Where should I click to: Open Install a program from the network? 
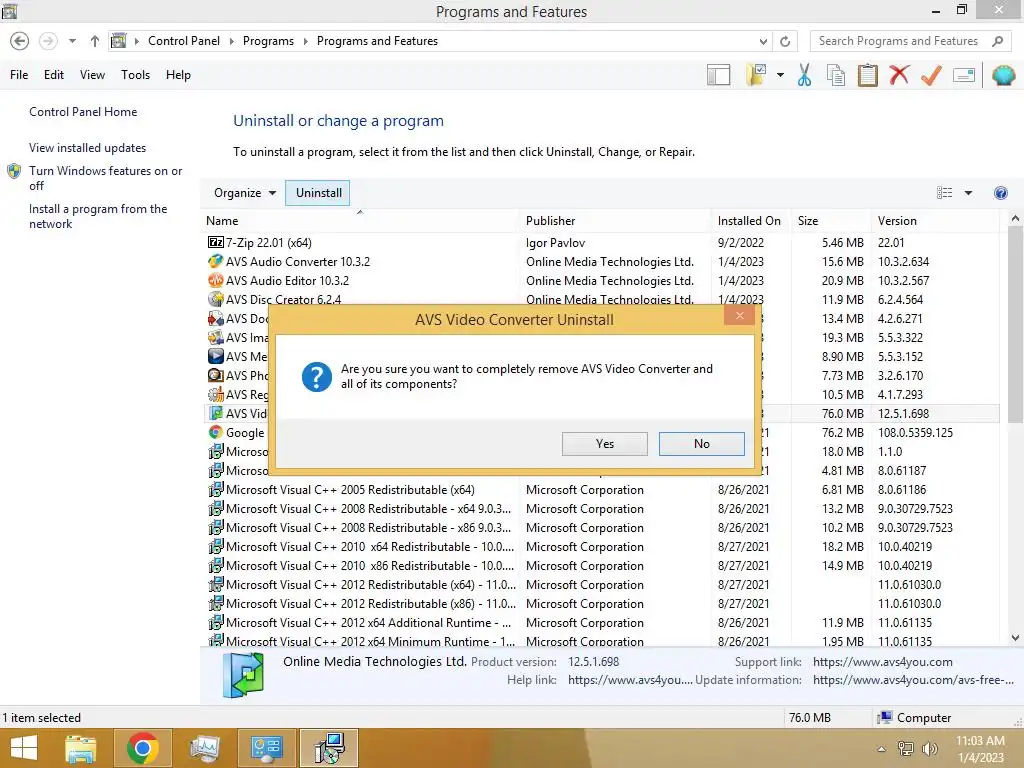[x=98, y=216]
